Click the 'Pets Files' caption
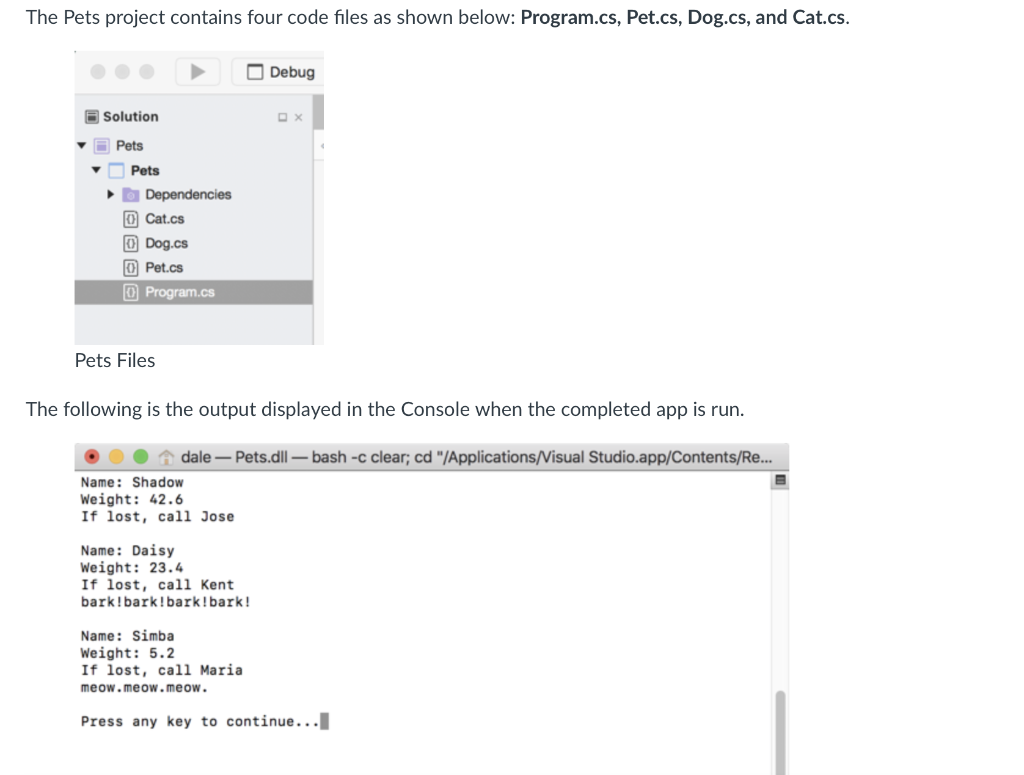Screen dimensions: 1024x775 click(115, 360)
